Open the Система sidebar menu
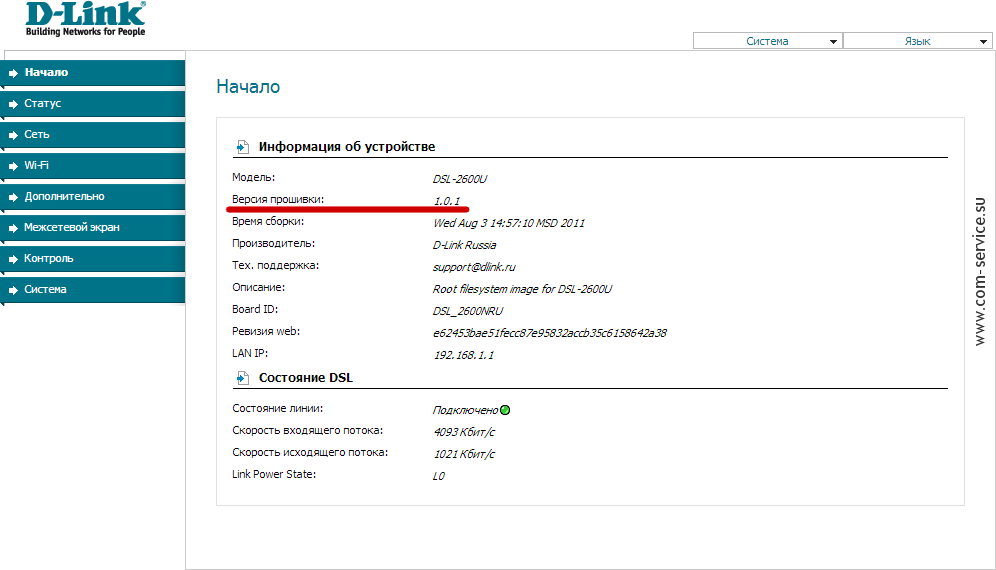 coord(93,289)
